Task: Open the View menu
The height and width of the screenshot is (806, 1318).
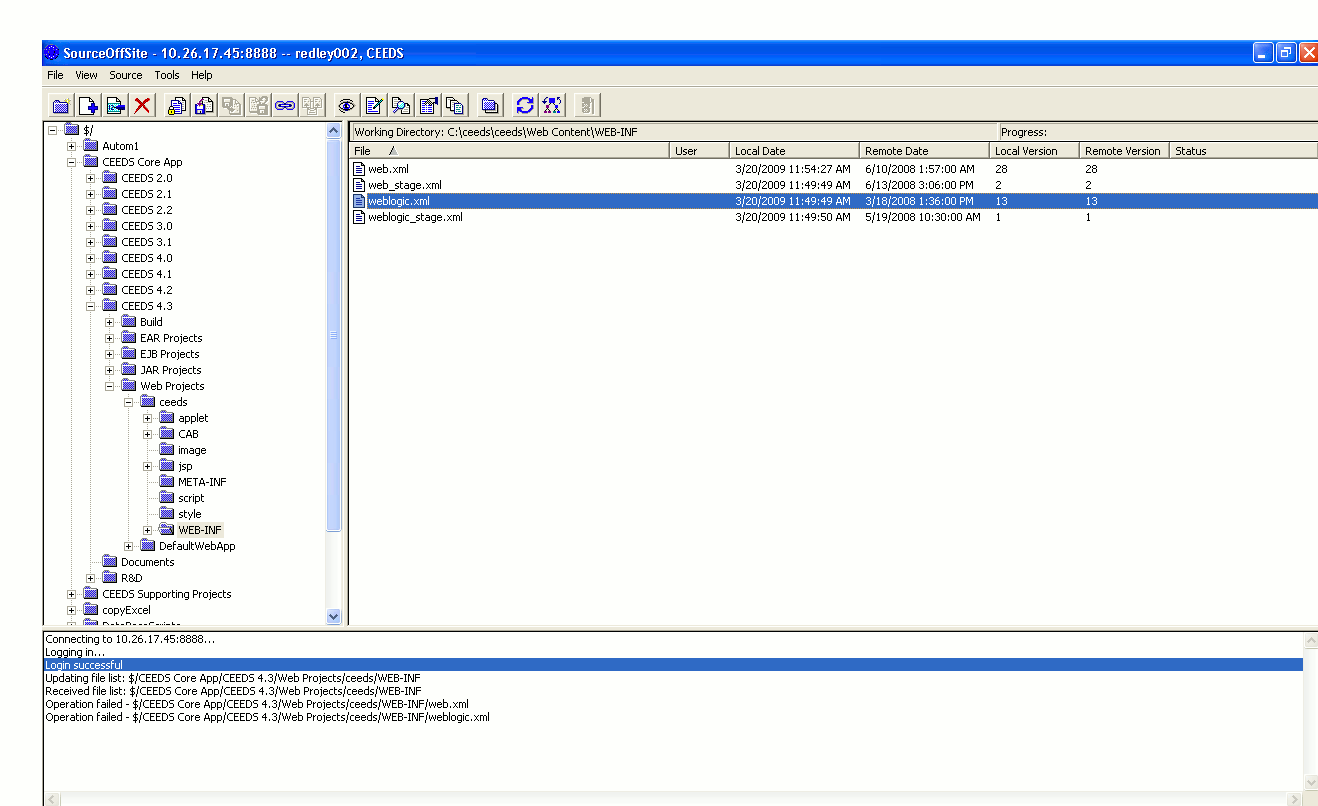Action: click(x=87, y=75)
